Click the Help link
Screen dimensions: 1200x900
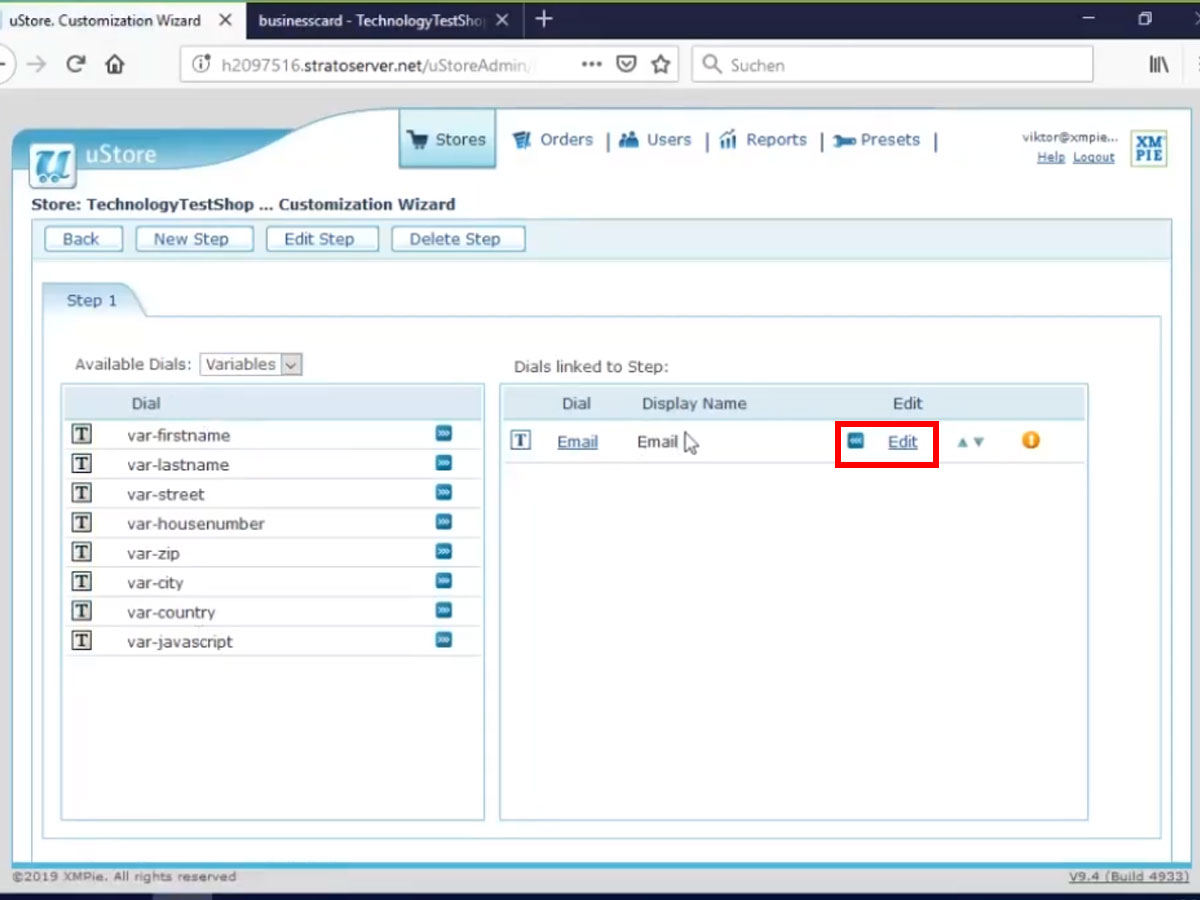(x=1050, y=158)
